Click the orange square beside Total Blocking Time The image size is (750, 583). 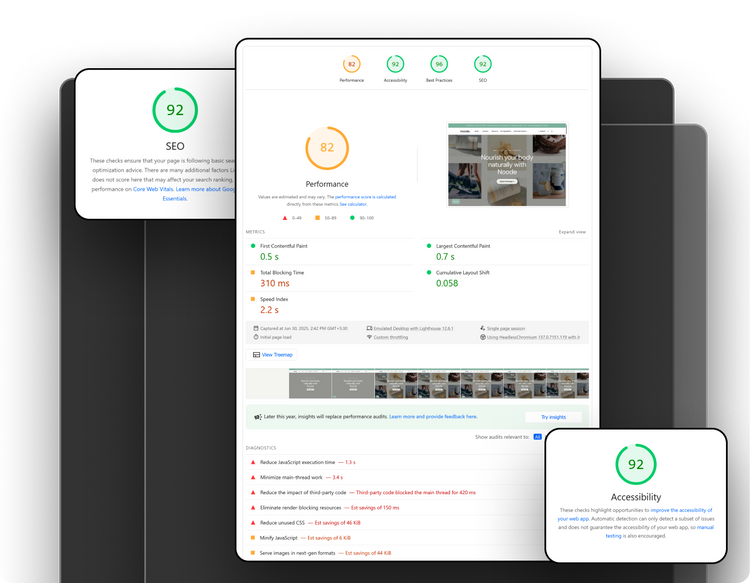(253, 273)
